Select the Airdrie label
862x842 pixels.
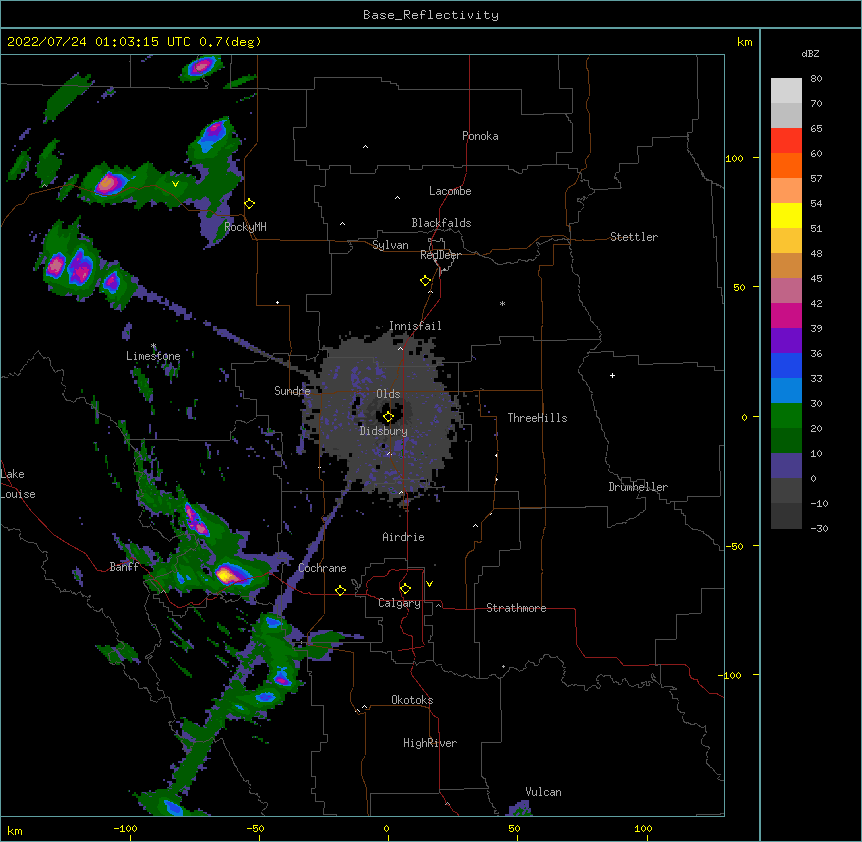point(404,537)
